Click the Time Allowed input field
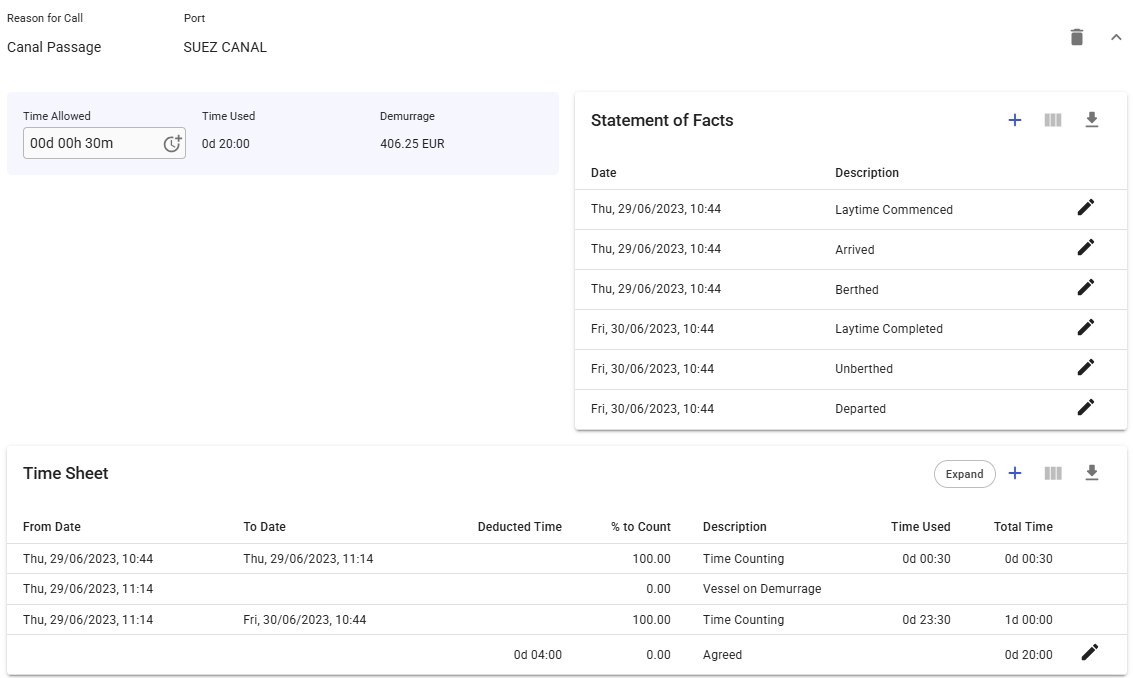Screen dimensions: 1133x678 92,143
